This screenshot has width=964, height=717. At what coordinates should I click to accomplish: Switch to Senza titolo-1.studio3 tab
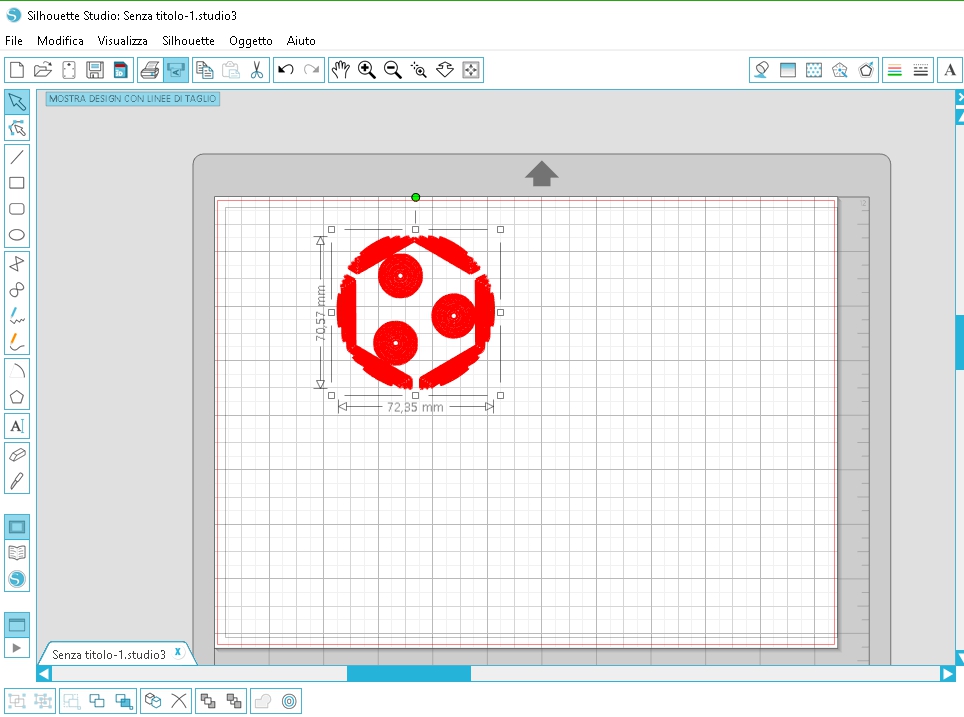(109, 654)
